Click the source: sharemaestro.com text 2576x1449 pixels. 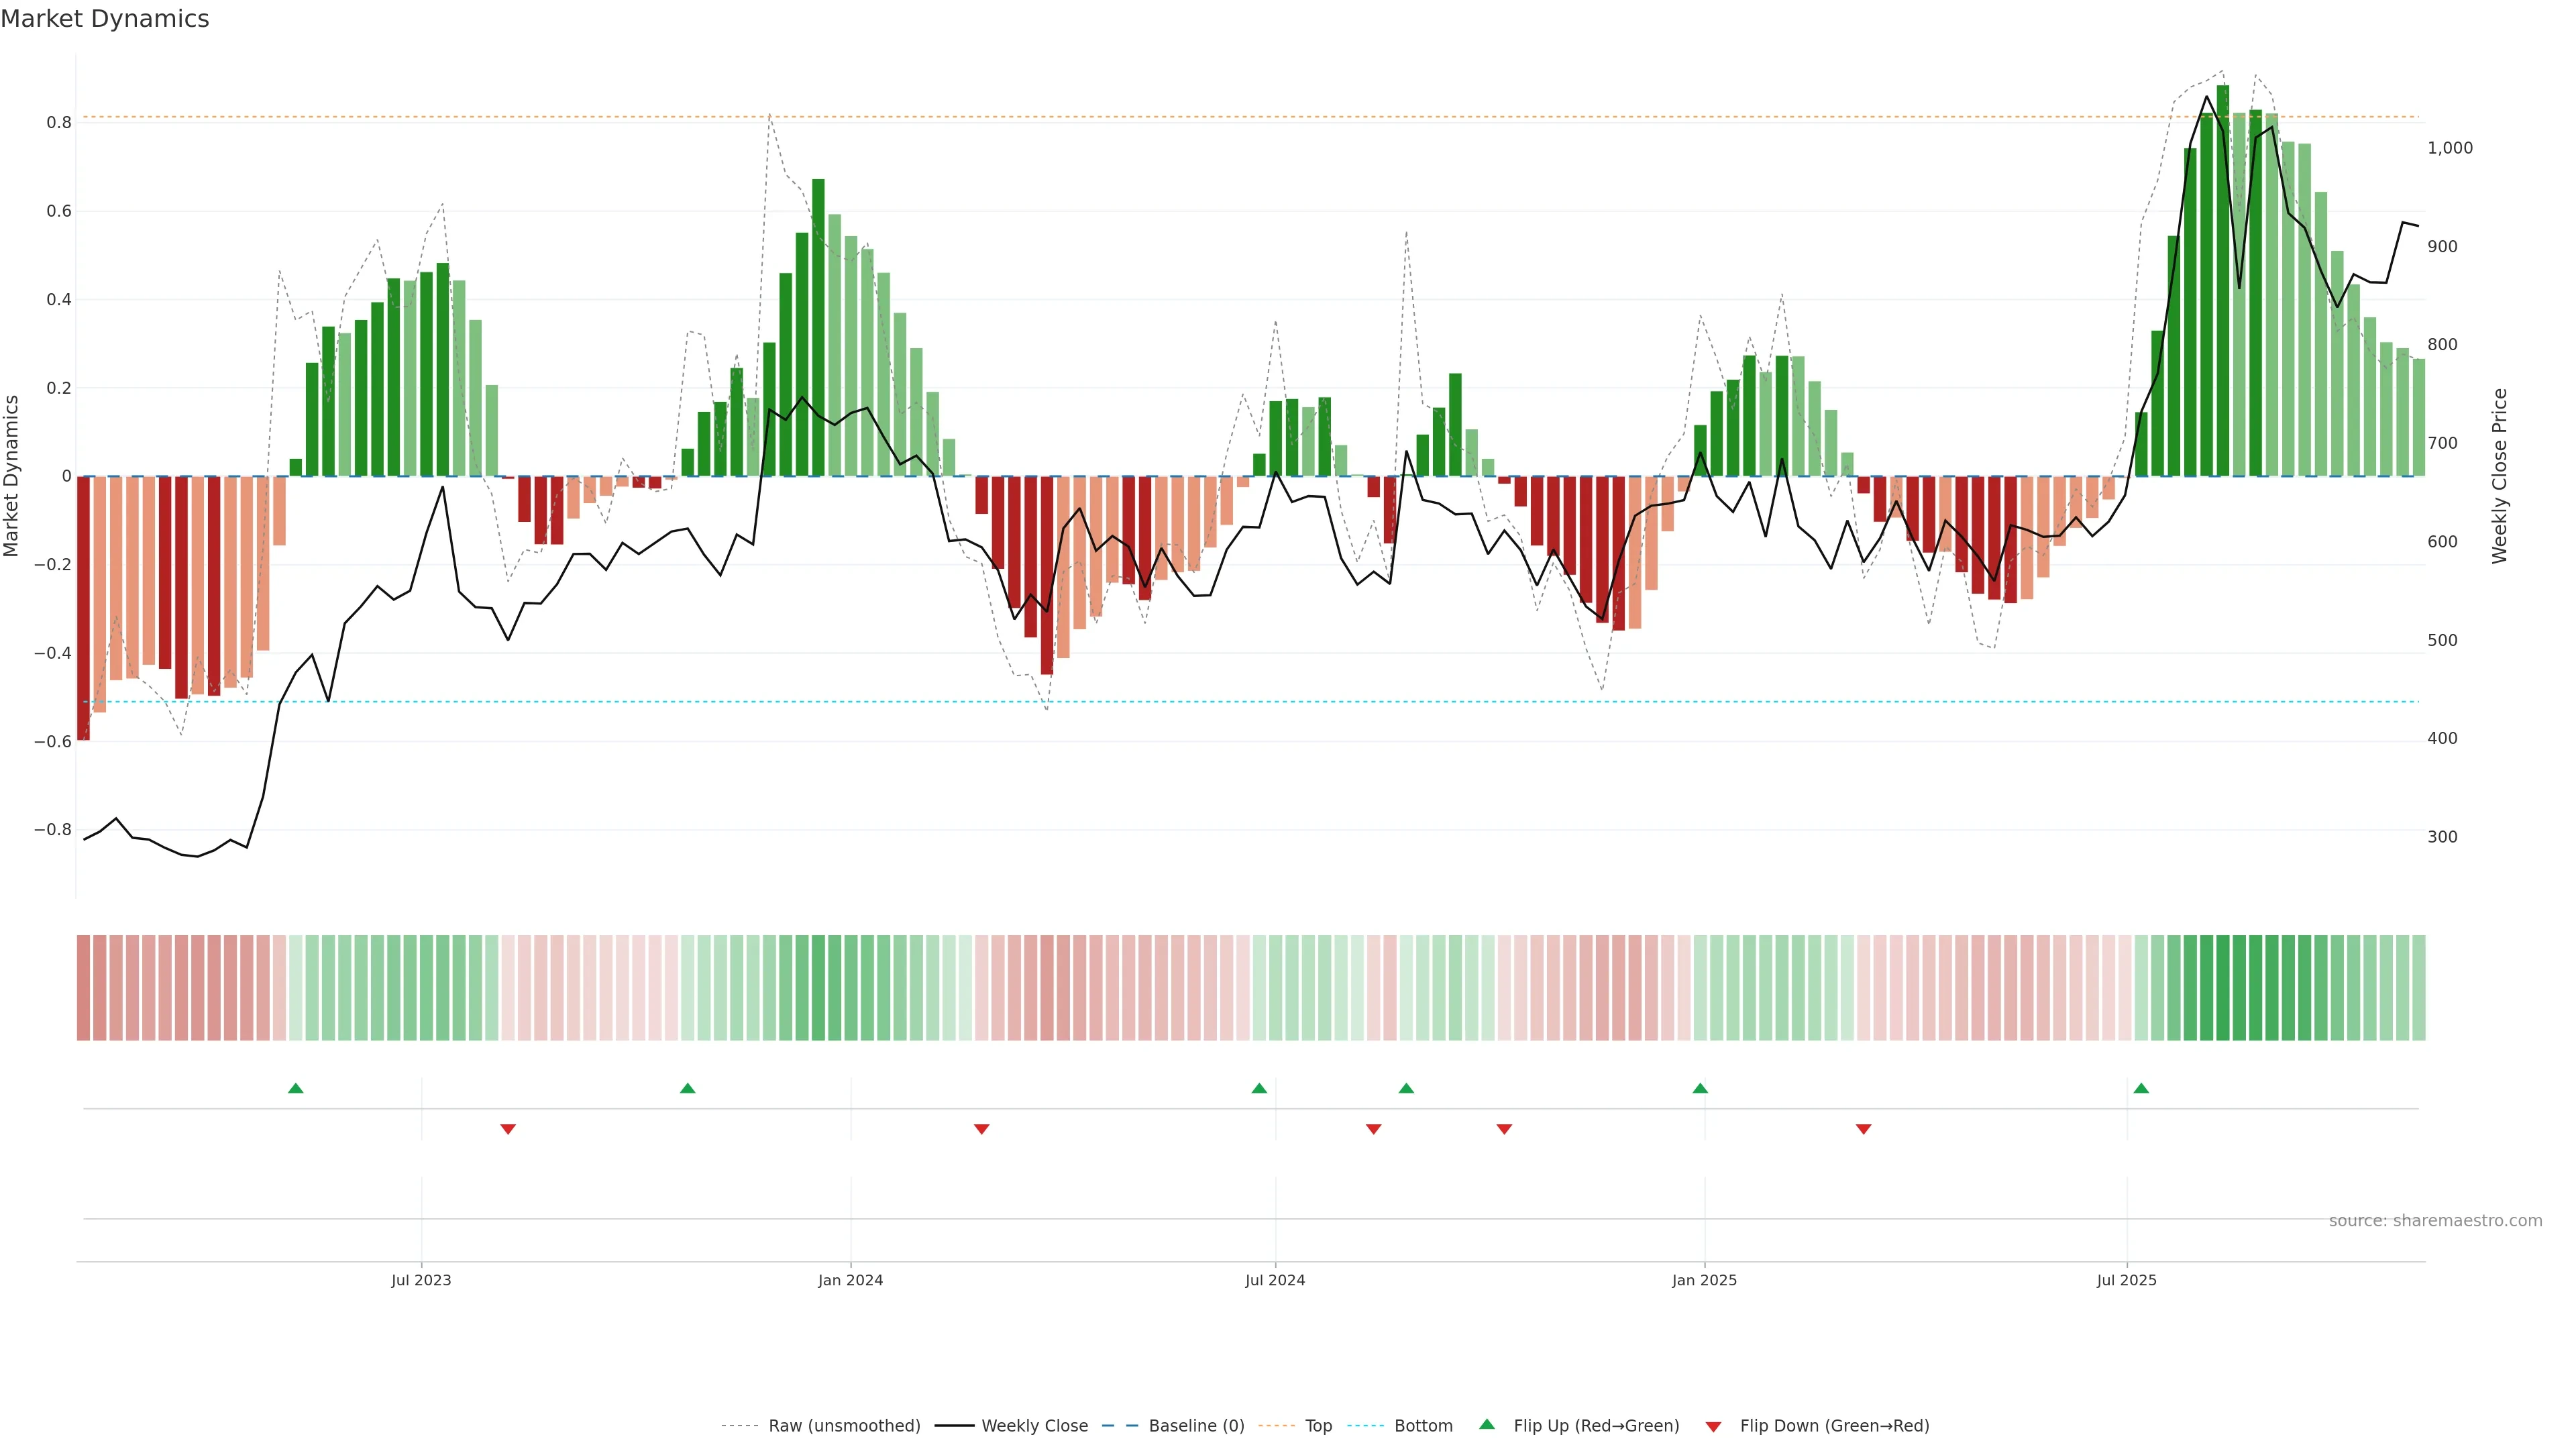[2435, 1220]
